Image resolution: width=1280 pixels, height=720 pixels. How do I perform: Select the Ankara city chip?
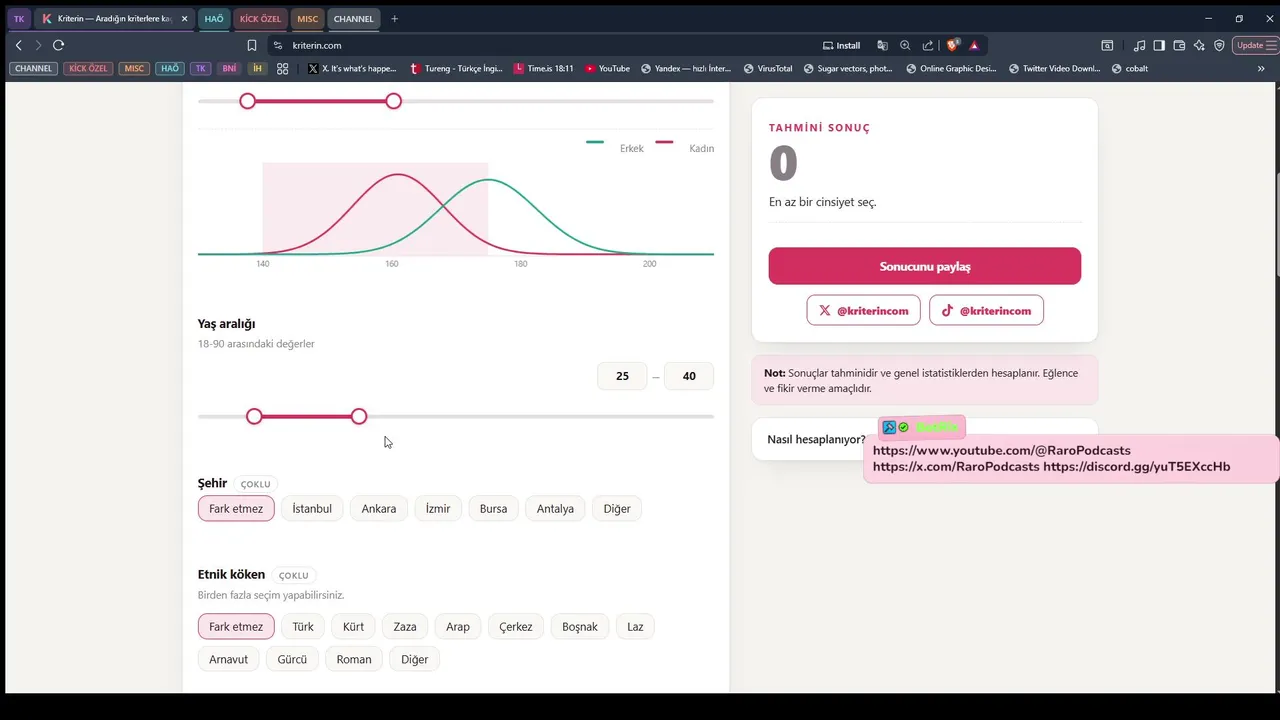click(x=379, y=508)
